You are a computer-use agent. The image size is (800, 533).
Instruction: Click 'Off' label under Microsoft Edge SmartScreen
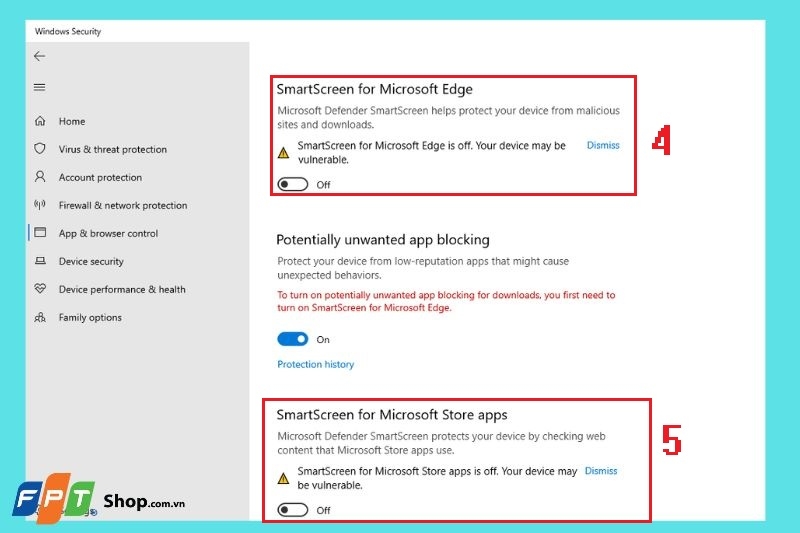point(323,185)
